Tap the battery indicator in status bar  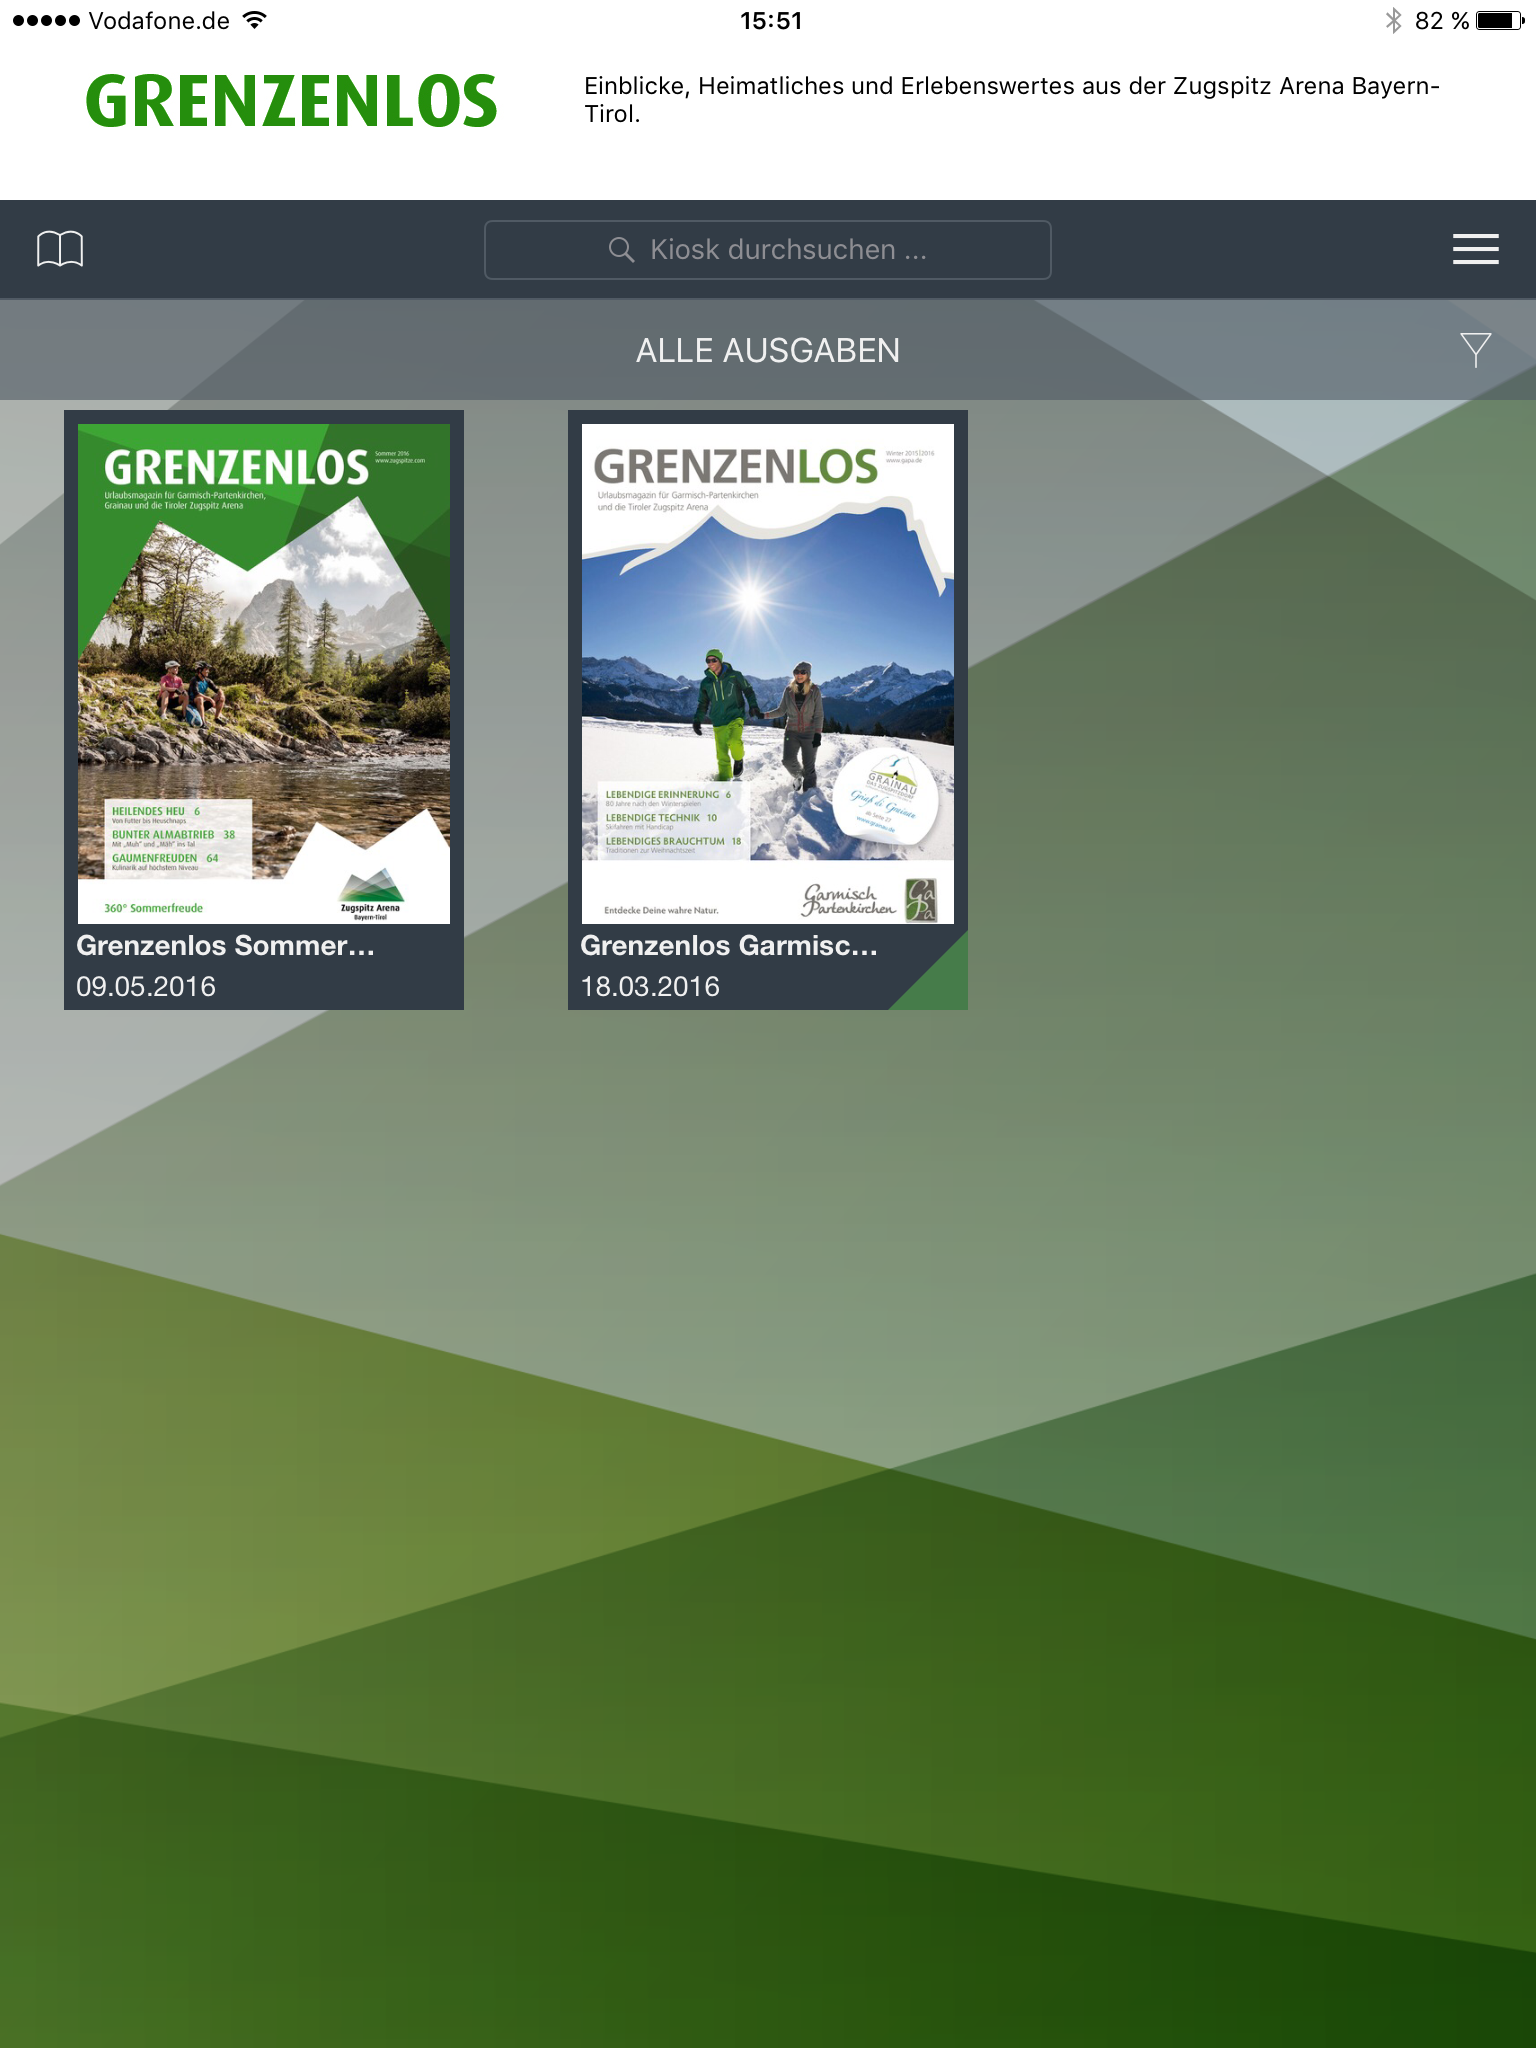(x=1500, y=21)
